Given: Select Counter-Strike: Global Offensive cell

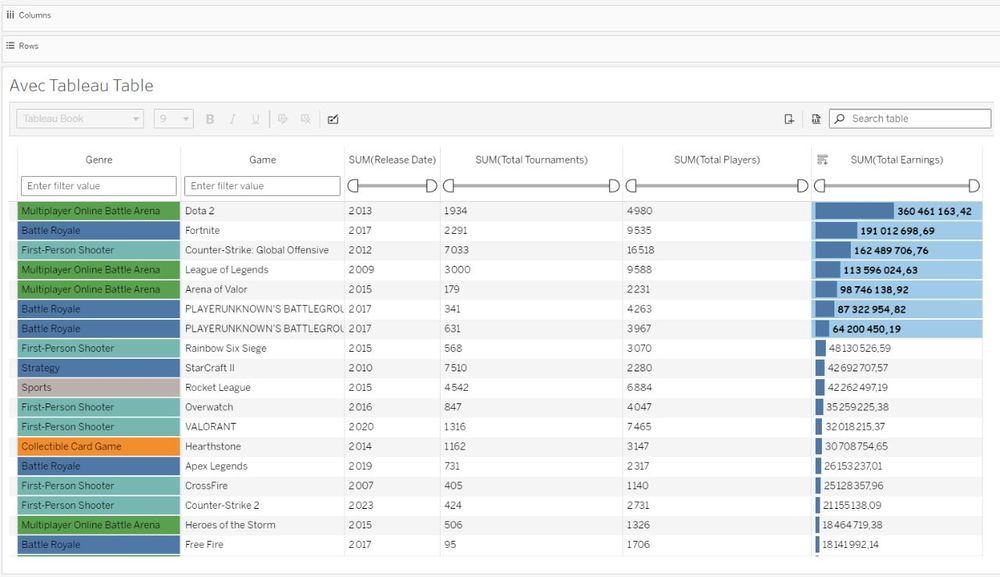Looking at the screenshot, I should tap(263, 251).
